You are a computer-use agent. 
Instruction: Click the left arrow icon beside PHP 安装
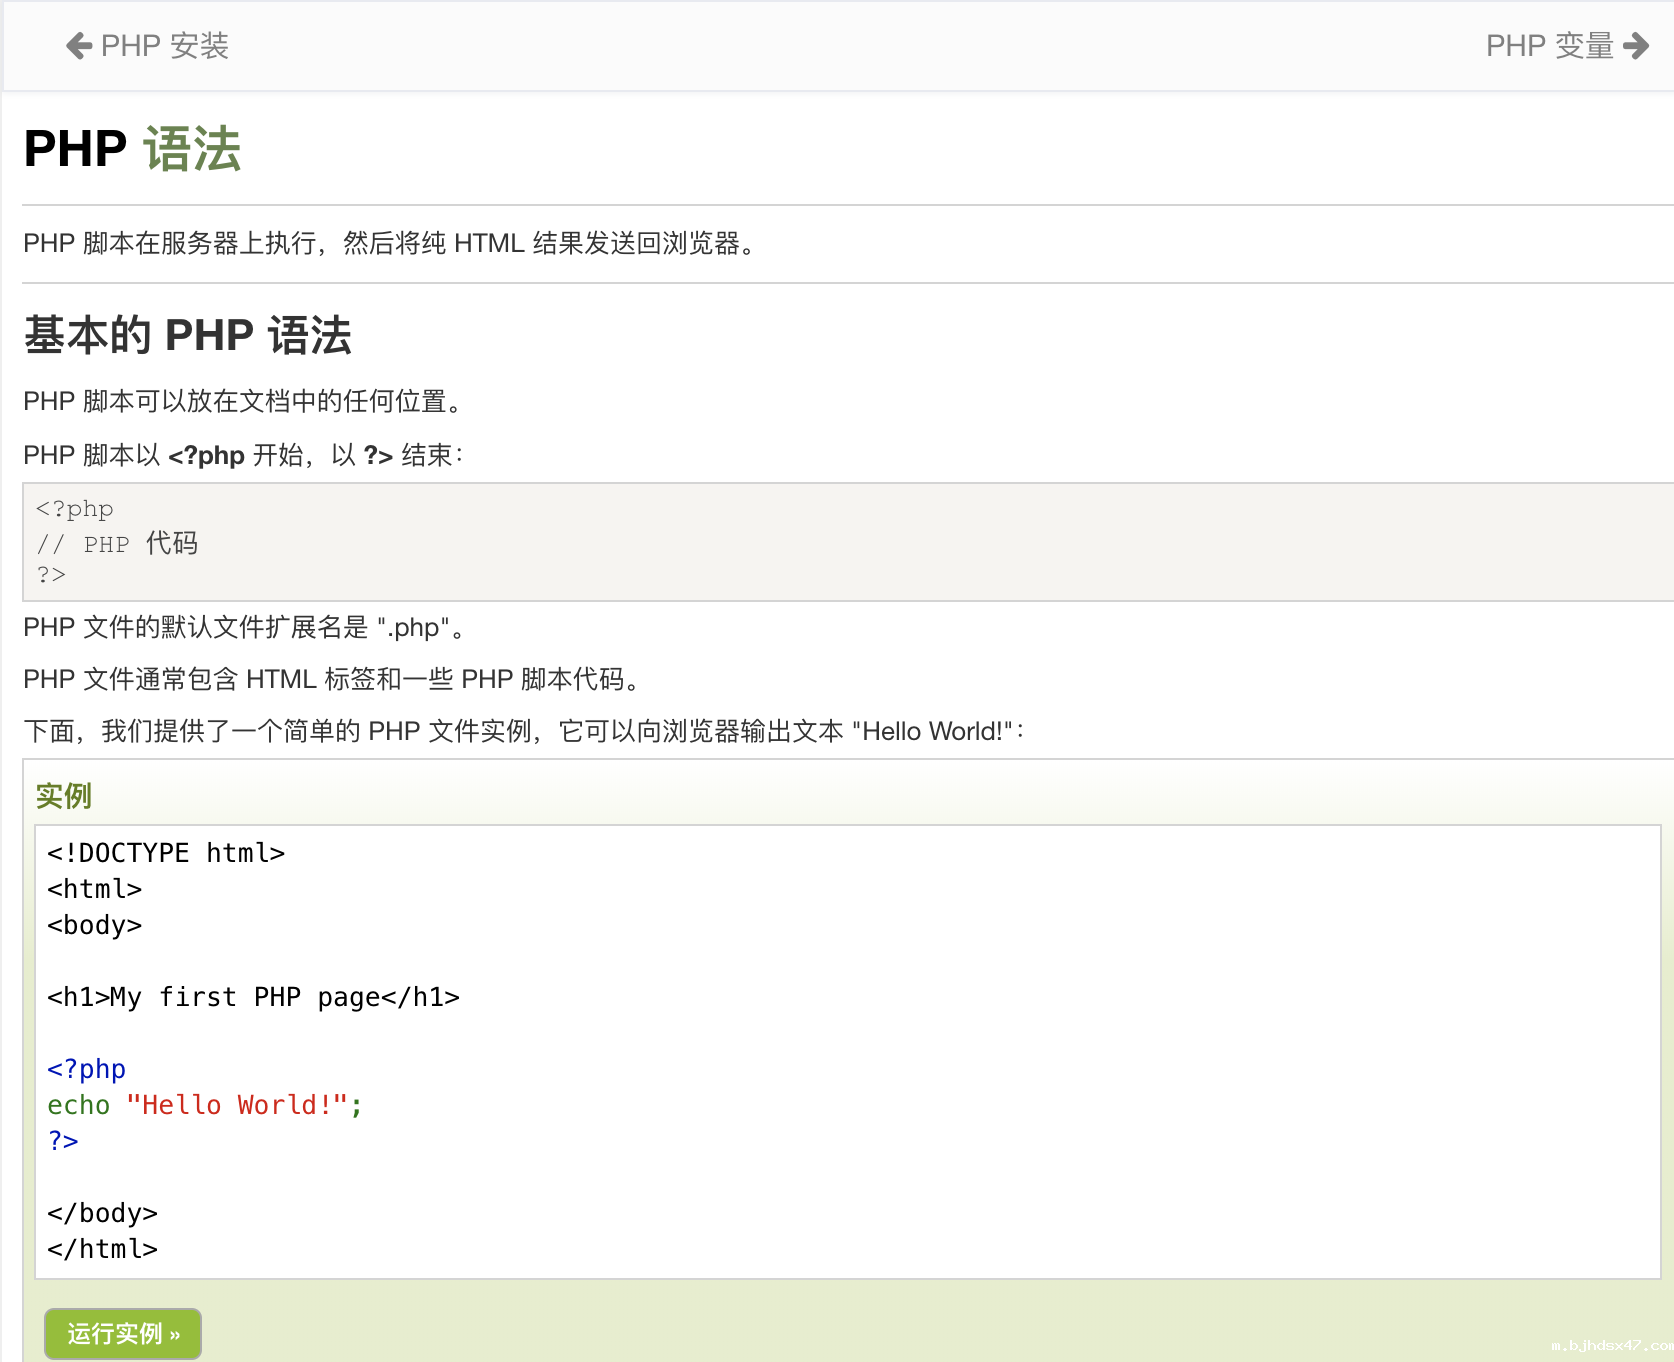coord(79,46)
